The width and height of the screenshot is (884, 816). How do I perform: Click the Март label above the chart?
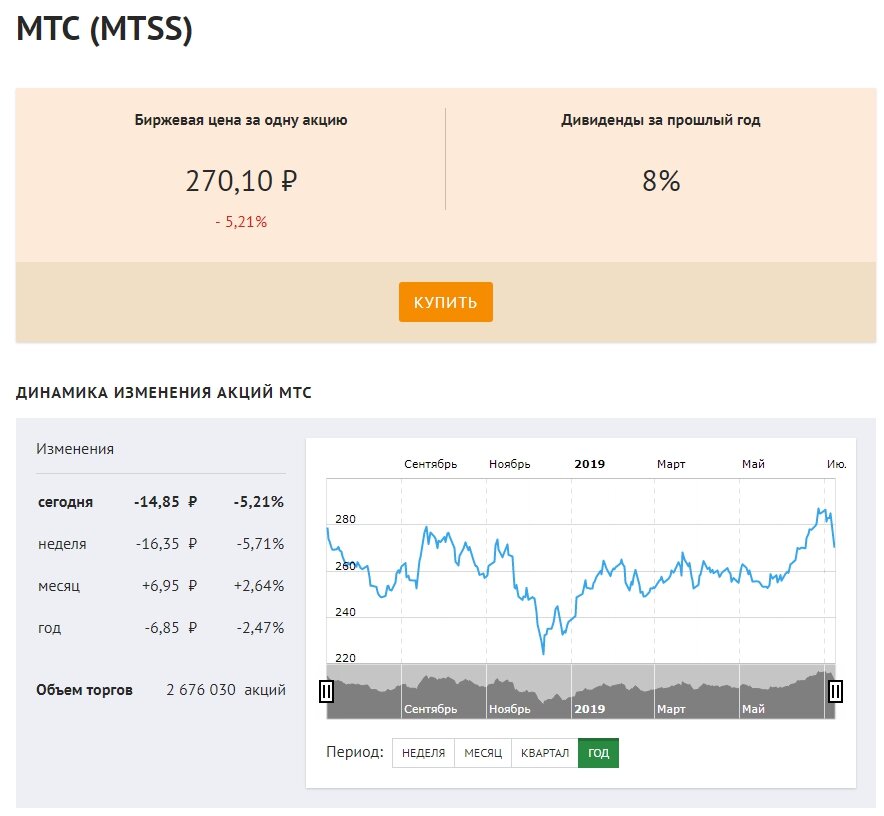671,464
